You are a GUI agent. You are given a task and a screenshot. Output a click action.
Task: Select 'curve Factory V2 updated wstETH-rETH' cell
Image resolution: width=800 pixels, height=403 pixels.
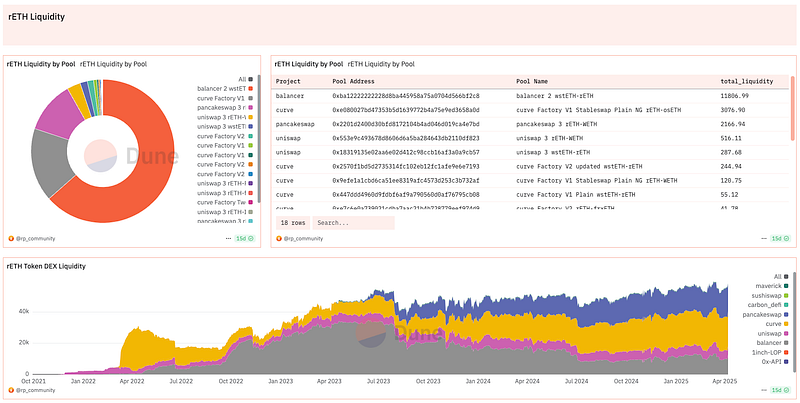[x=578, y=166]
